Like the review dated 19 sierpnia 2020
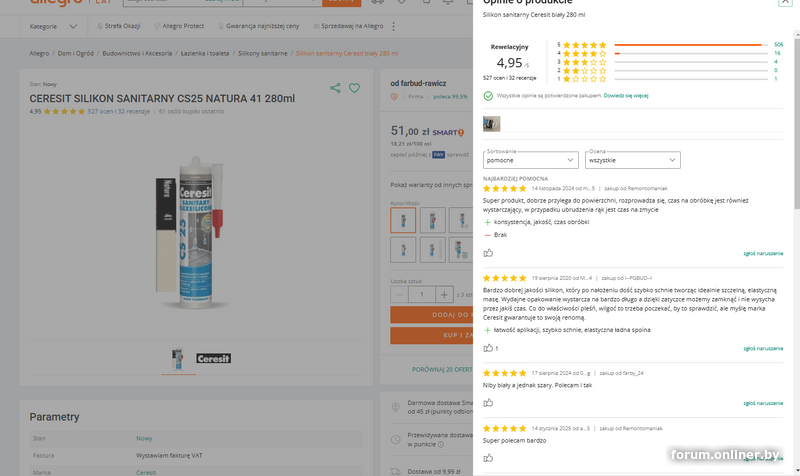The height and width of the screenshot is (476, 800). [488, 348]
